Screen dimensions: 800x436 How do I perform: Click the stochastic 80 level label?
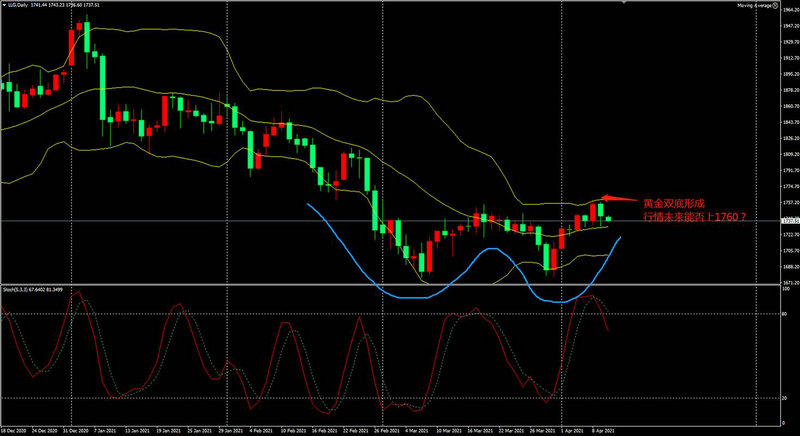point(783,313)
